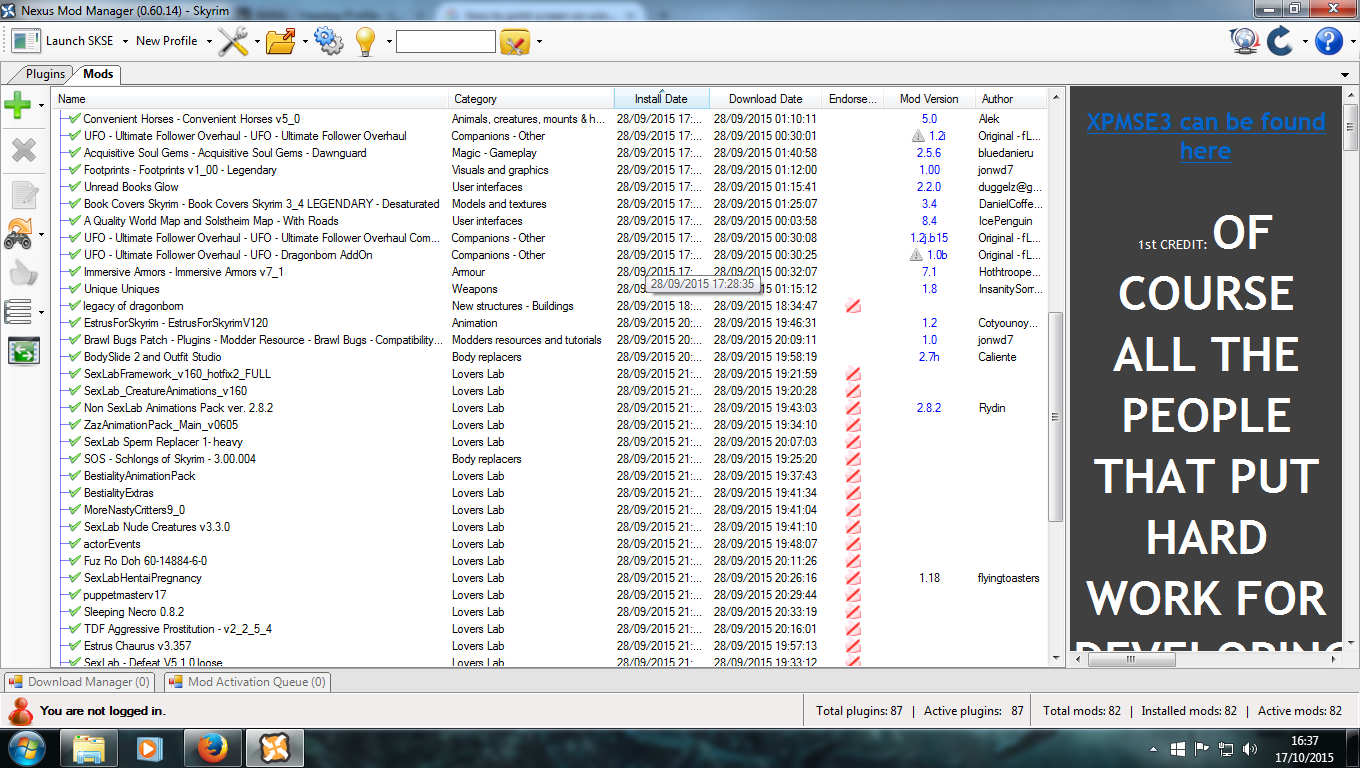Click the description panel horizontal scrollbar thumb
Image resolution: width=1360 pixels, height=768 pixels.
[1130, 659]
